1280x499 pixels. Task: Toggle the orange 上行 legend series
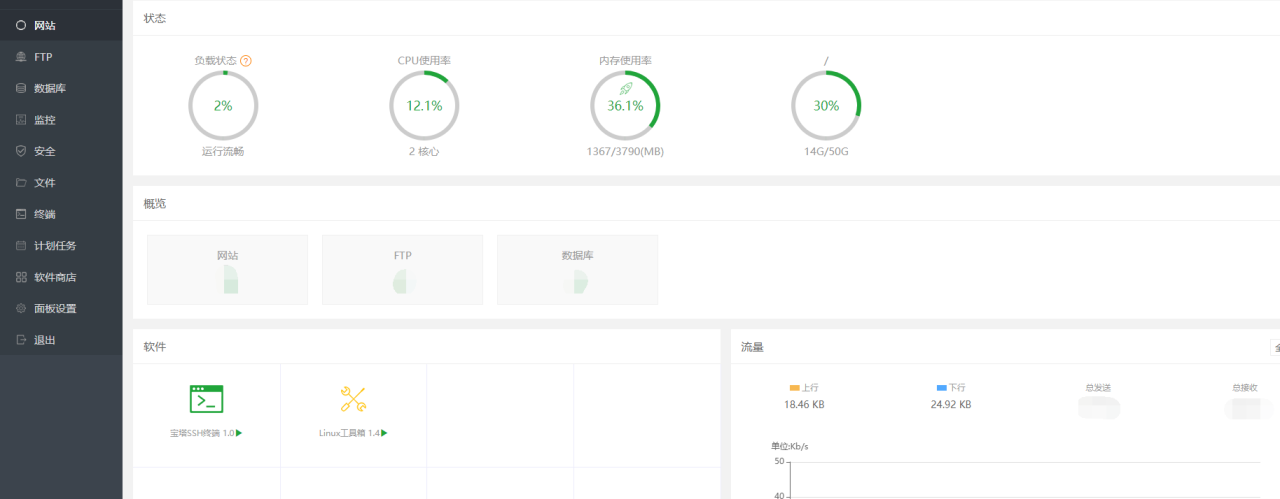pyautogui.click(x=804, y=387)
